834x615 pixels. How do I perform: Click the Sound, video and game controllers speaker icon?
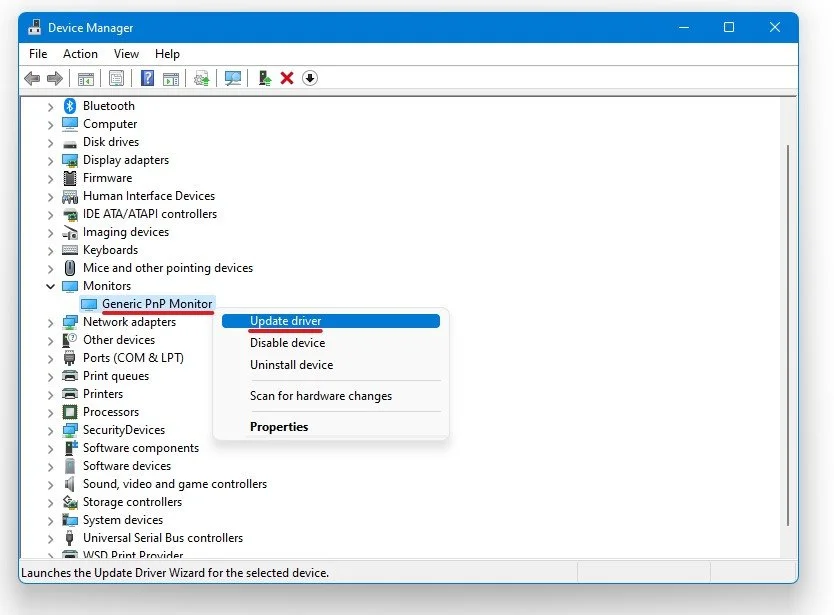(x=70, y=484)
